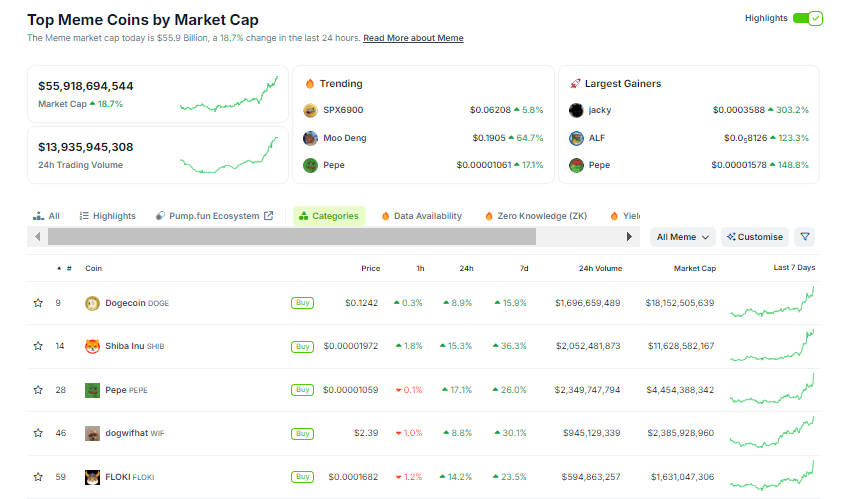Screen dimensions: 842x499
Task: Open jacky from Largest Gainers
Action: 600,110
